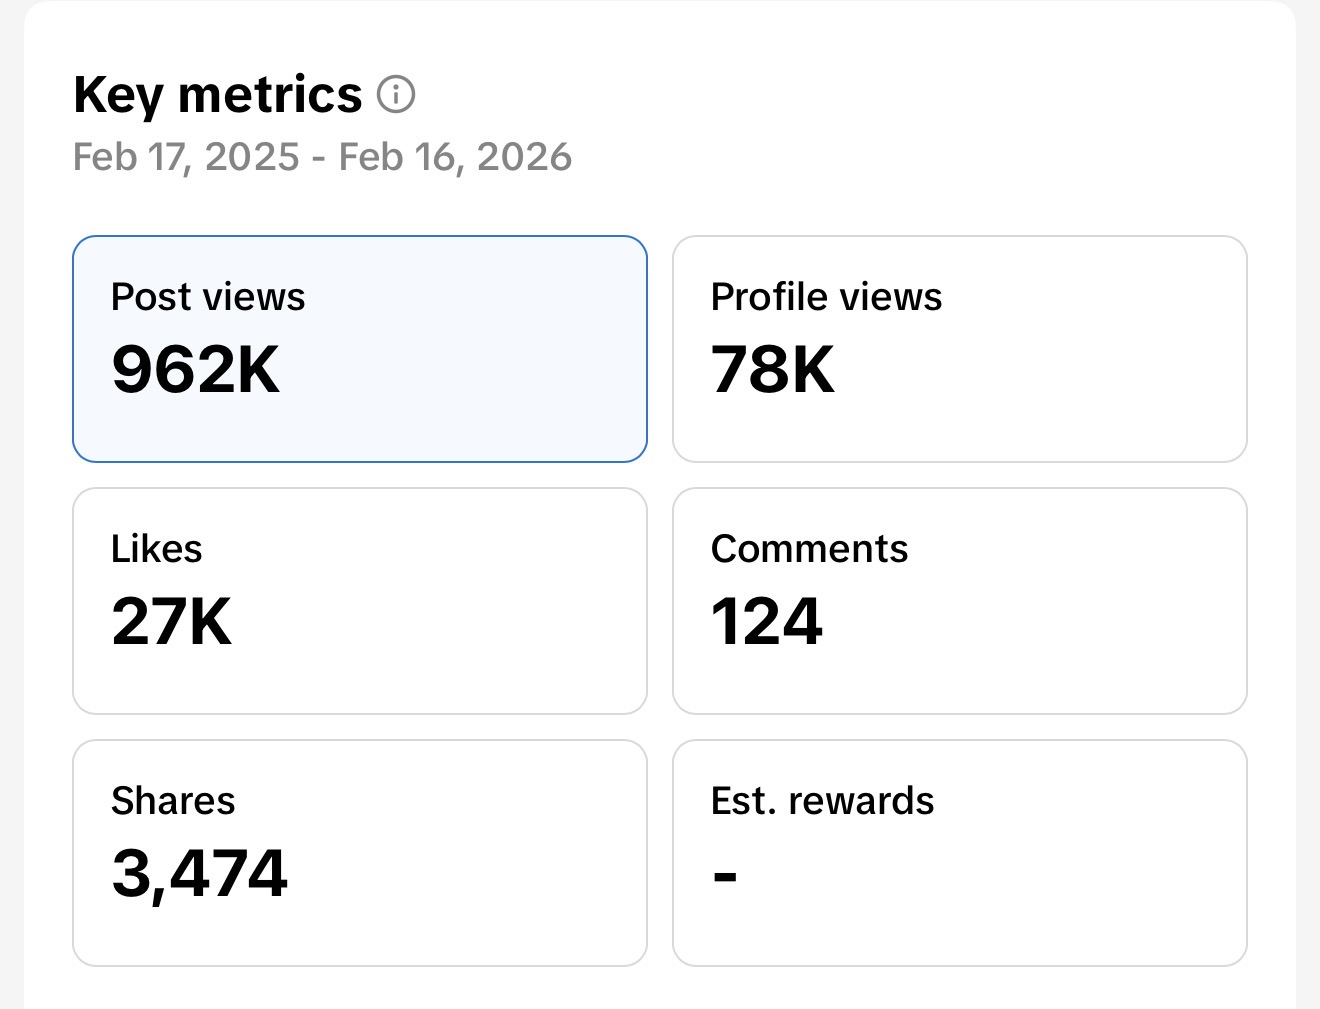
Task: Click the 124 comments value
Action: pyautogui.click(x=766, y=623)
